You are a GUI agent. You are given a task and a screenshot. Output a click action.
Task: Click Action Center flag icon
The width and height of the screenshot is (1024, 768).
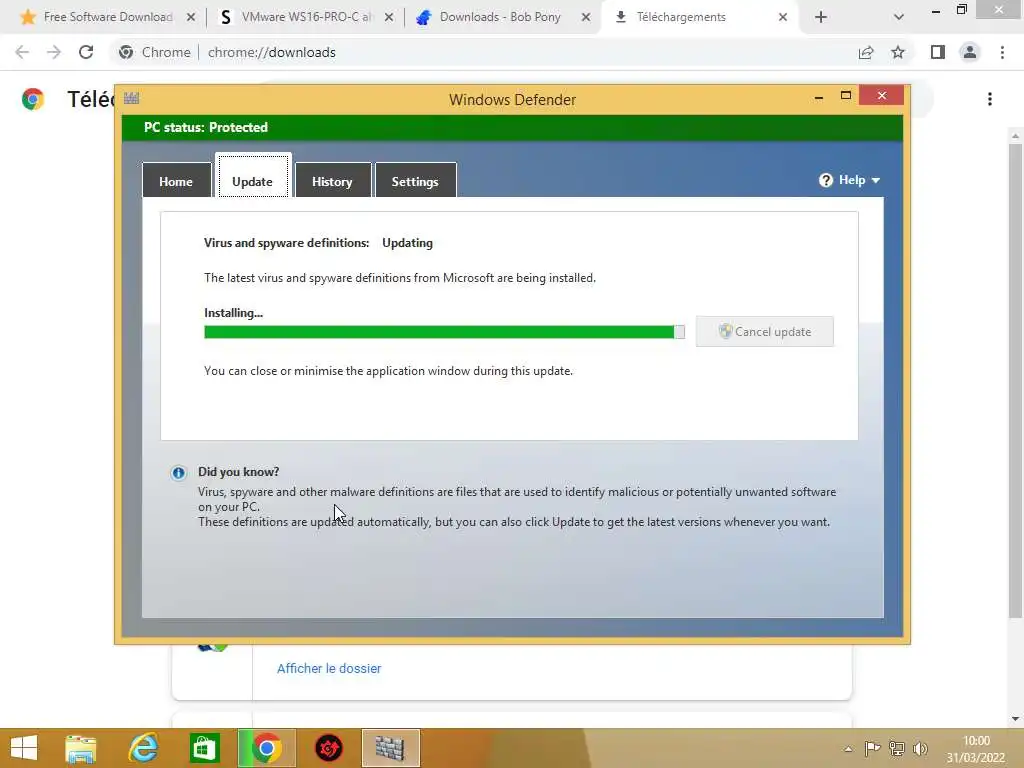872,748
